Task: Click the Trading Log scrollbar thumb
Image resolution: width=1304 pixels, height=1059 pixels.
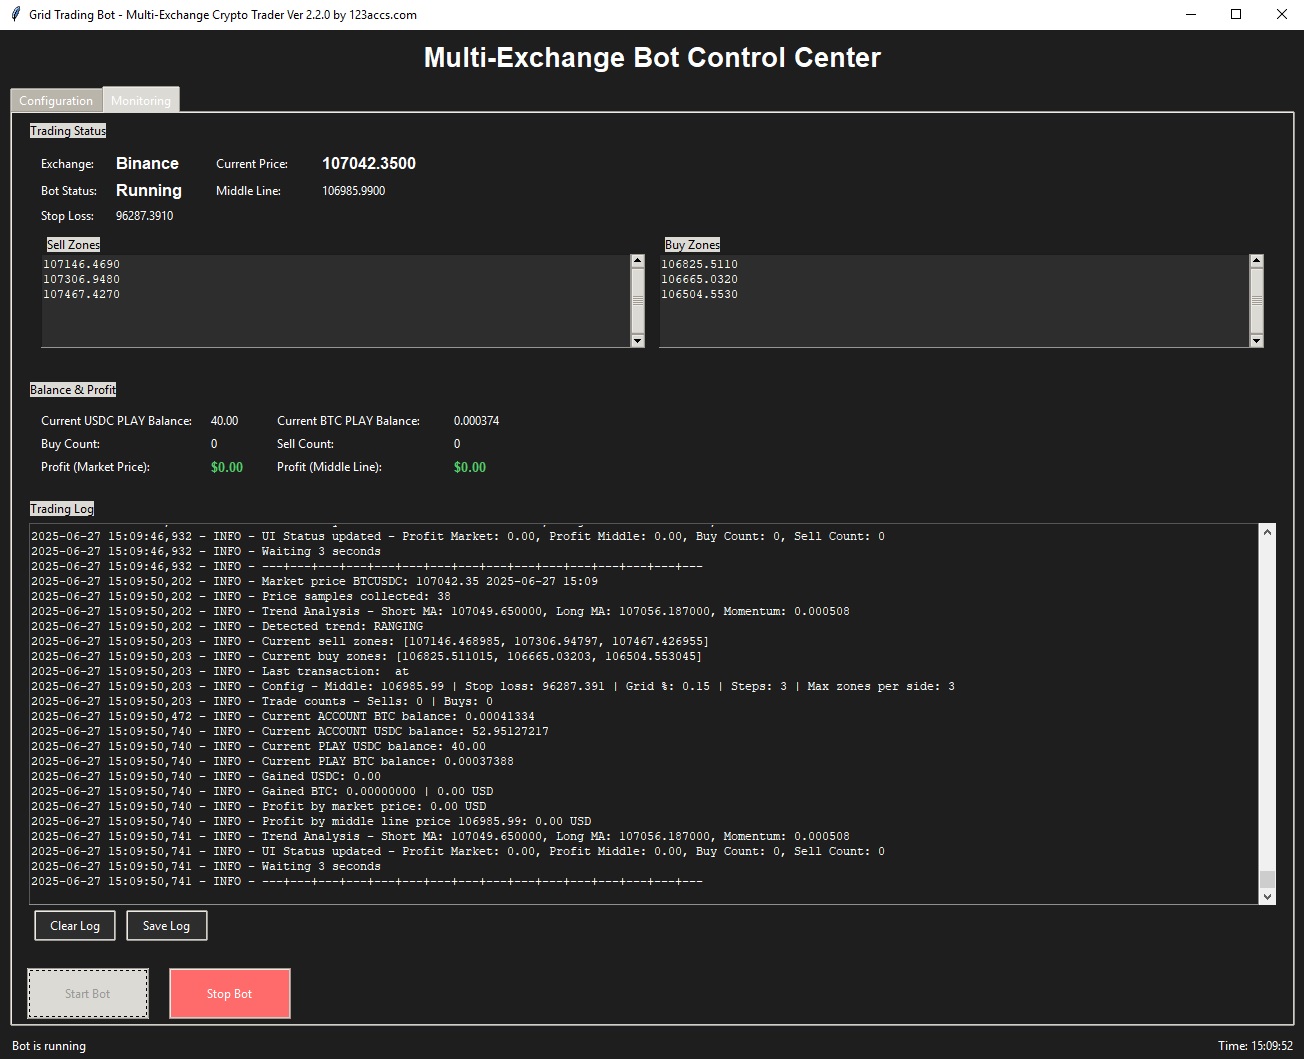Action: click(x=1268, y=879)
